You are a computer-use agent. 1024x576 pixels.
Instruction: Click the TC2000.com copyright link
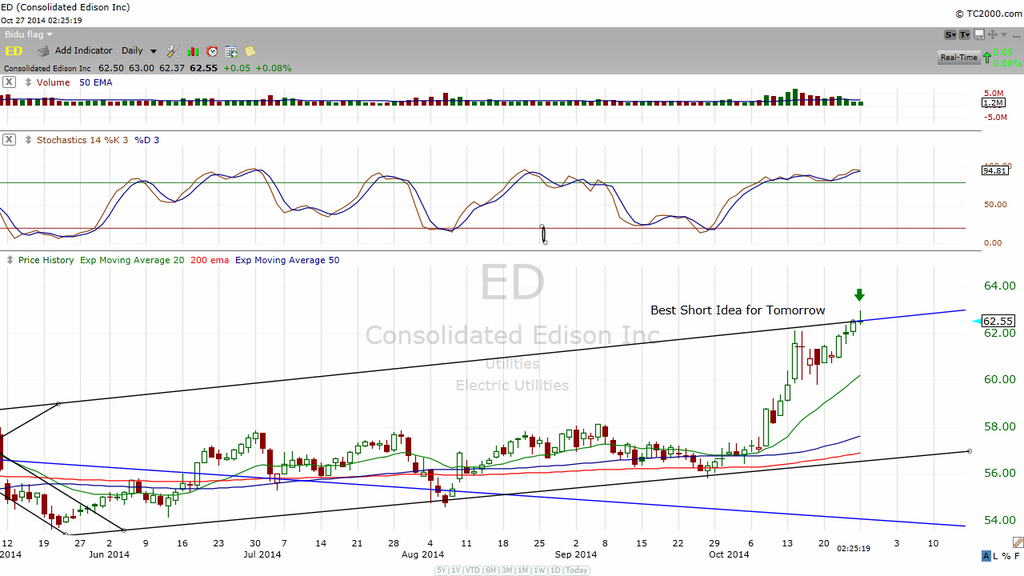989,14
